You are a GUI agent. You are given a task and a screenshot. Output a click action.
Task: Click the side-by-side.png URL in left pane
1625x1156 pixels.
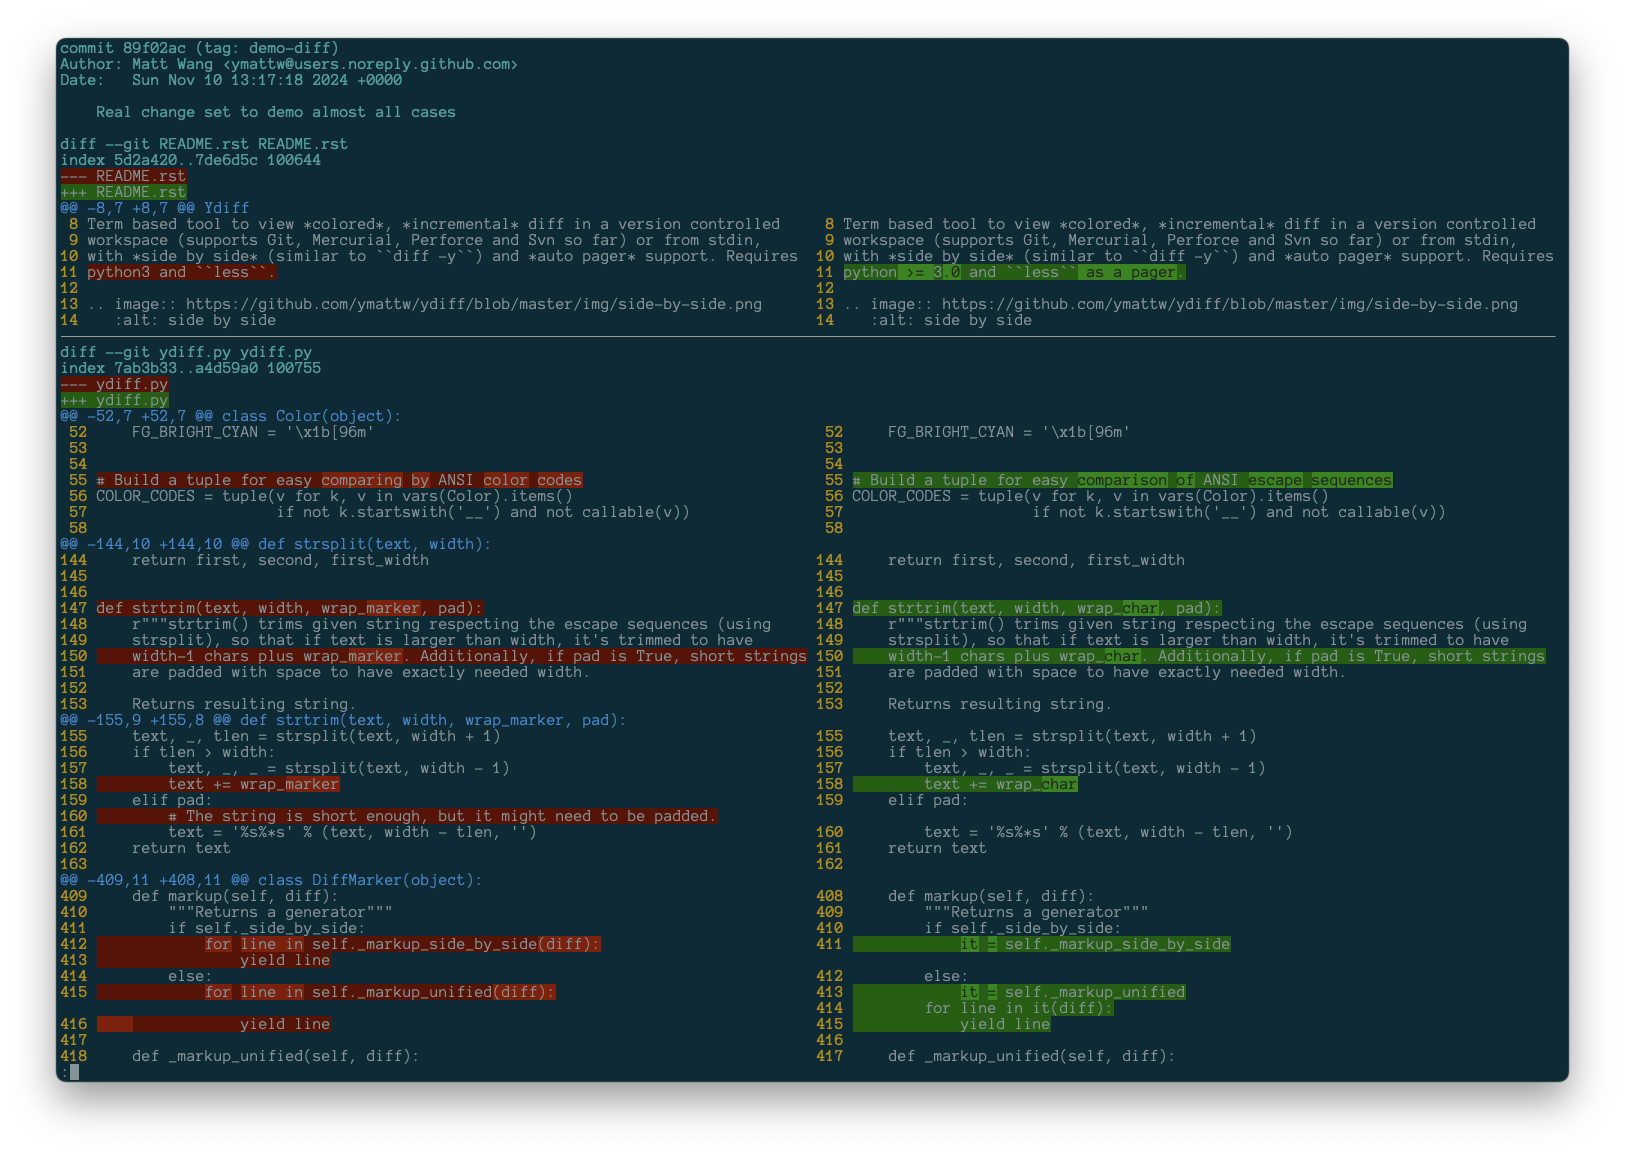point(473,304)
